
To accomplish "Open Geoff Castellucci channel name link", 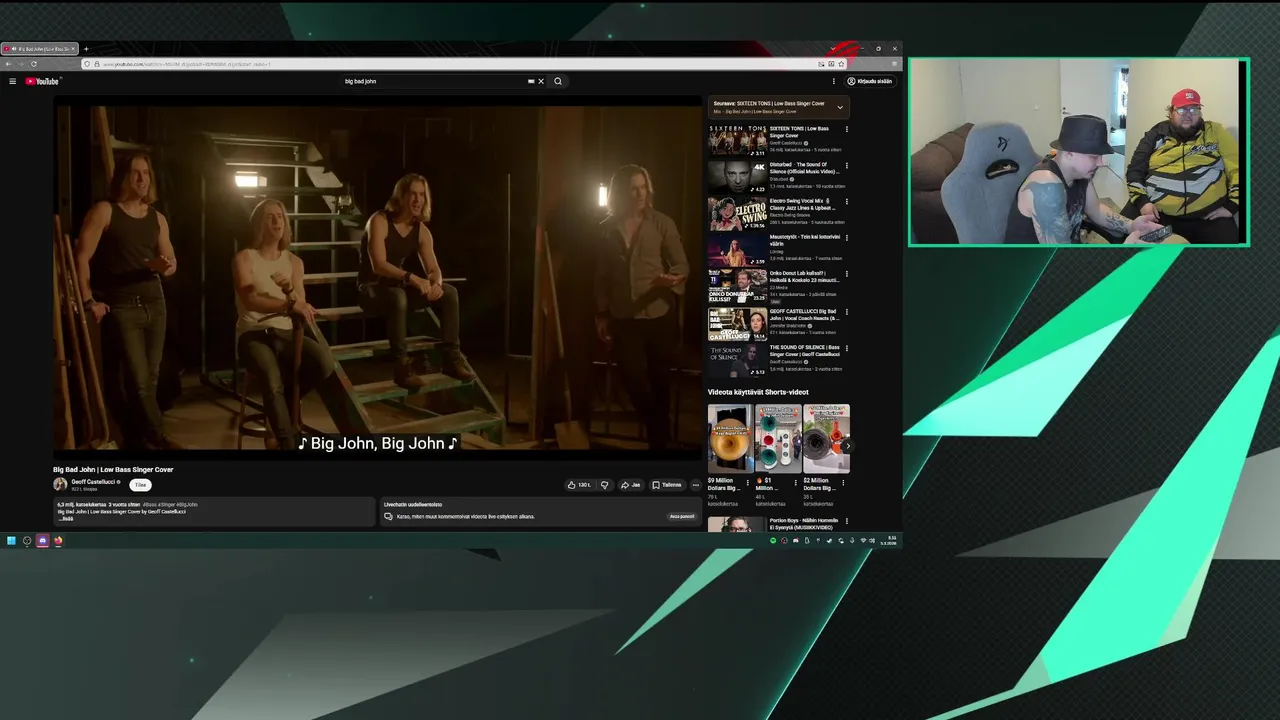I will [93, 481].
